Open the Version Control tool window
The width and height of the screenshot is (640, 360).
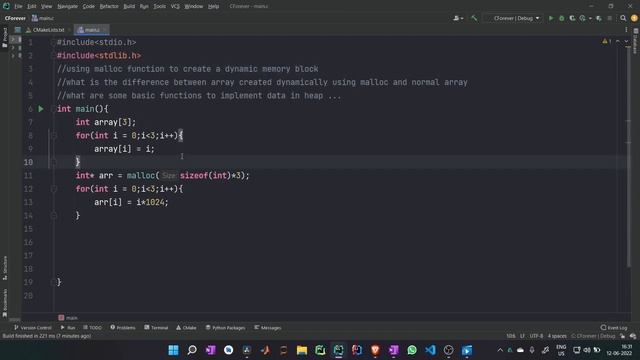[33, 328]
